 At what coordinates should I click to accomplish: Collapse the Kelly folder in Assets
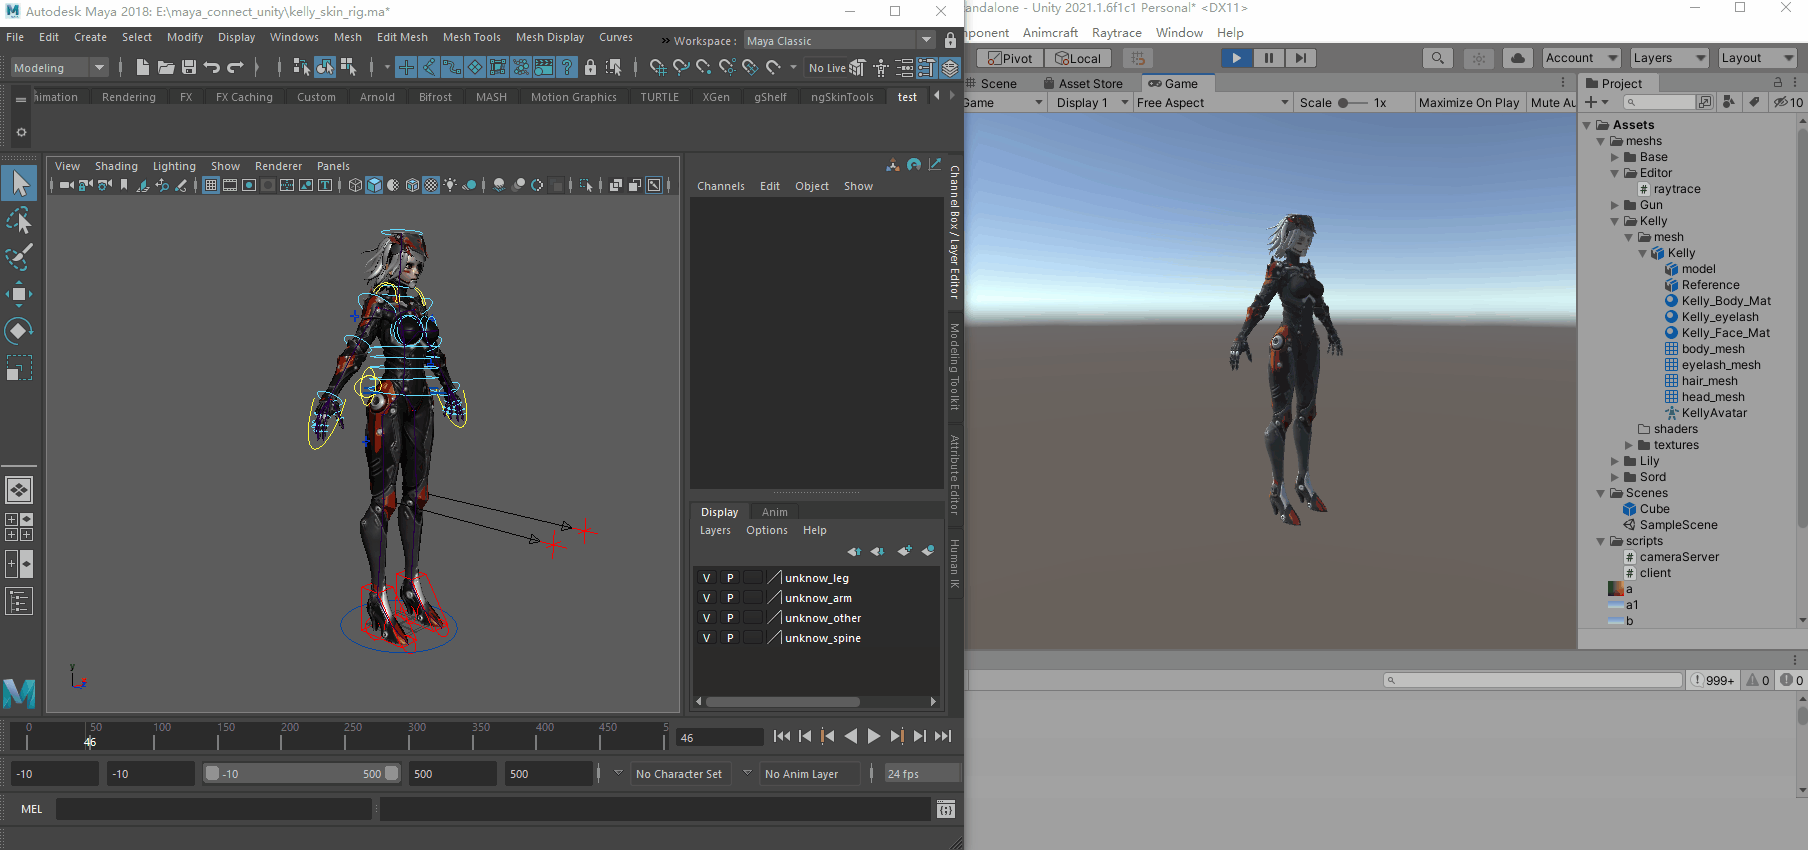click(1615, 221)
